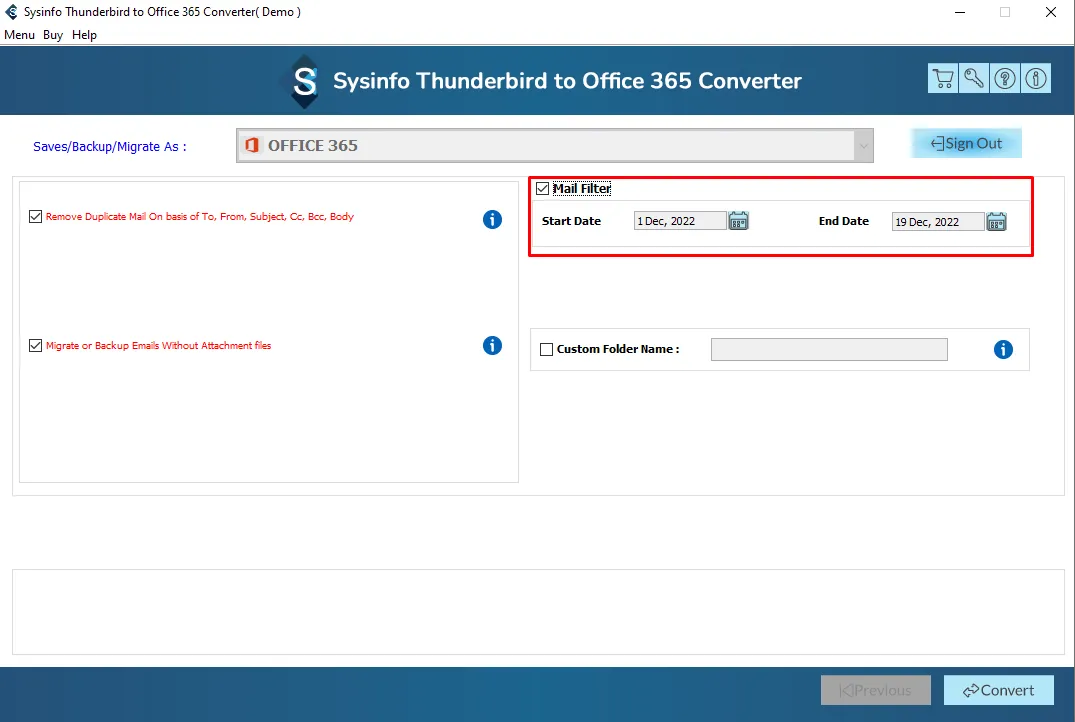Open the Menu menu
This screenshot has height=722, width=1075.
19,35
